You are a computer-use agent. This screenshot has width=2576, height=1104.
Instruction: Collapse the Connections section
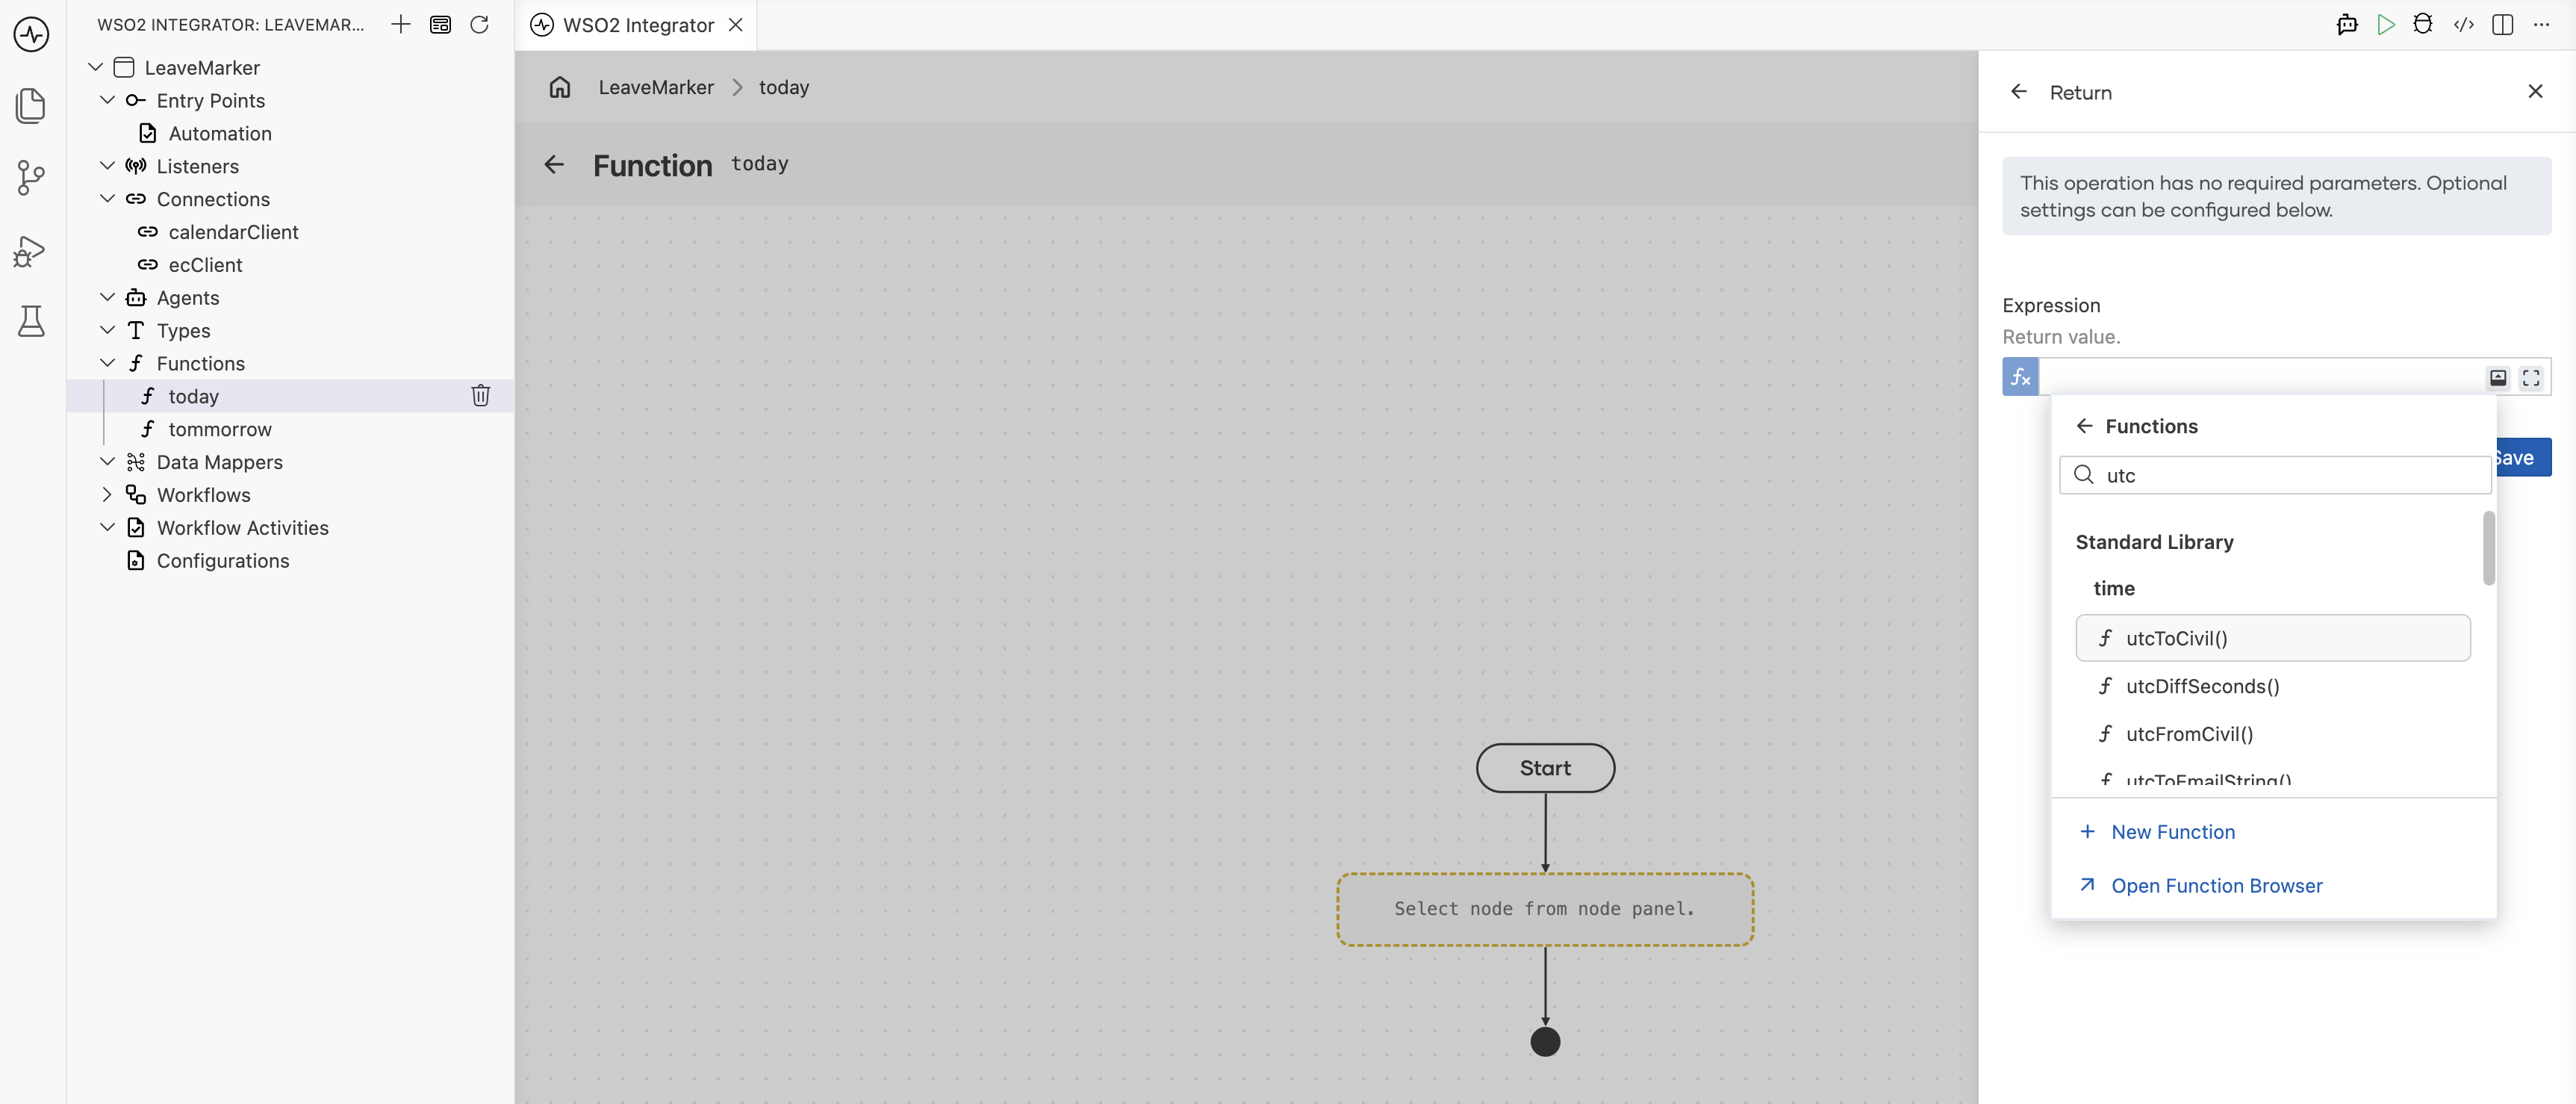click(107, 199)
